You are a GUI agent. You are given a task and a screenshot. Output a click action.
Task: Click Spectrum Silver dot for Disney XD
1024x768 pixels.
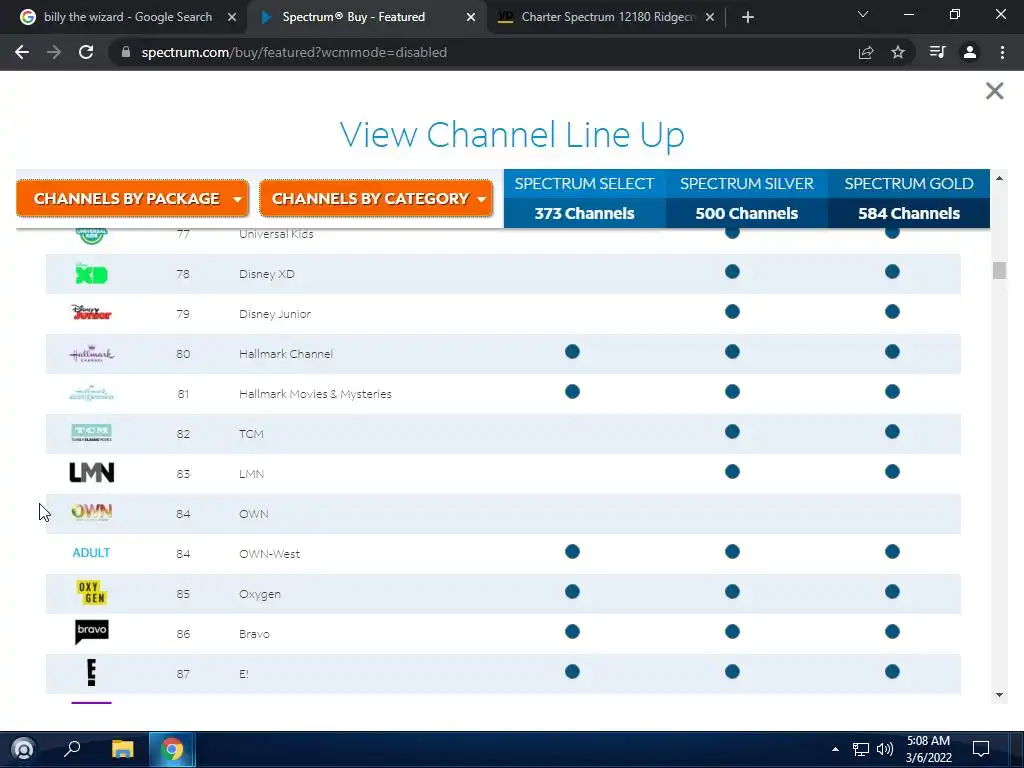point(732,272)
